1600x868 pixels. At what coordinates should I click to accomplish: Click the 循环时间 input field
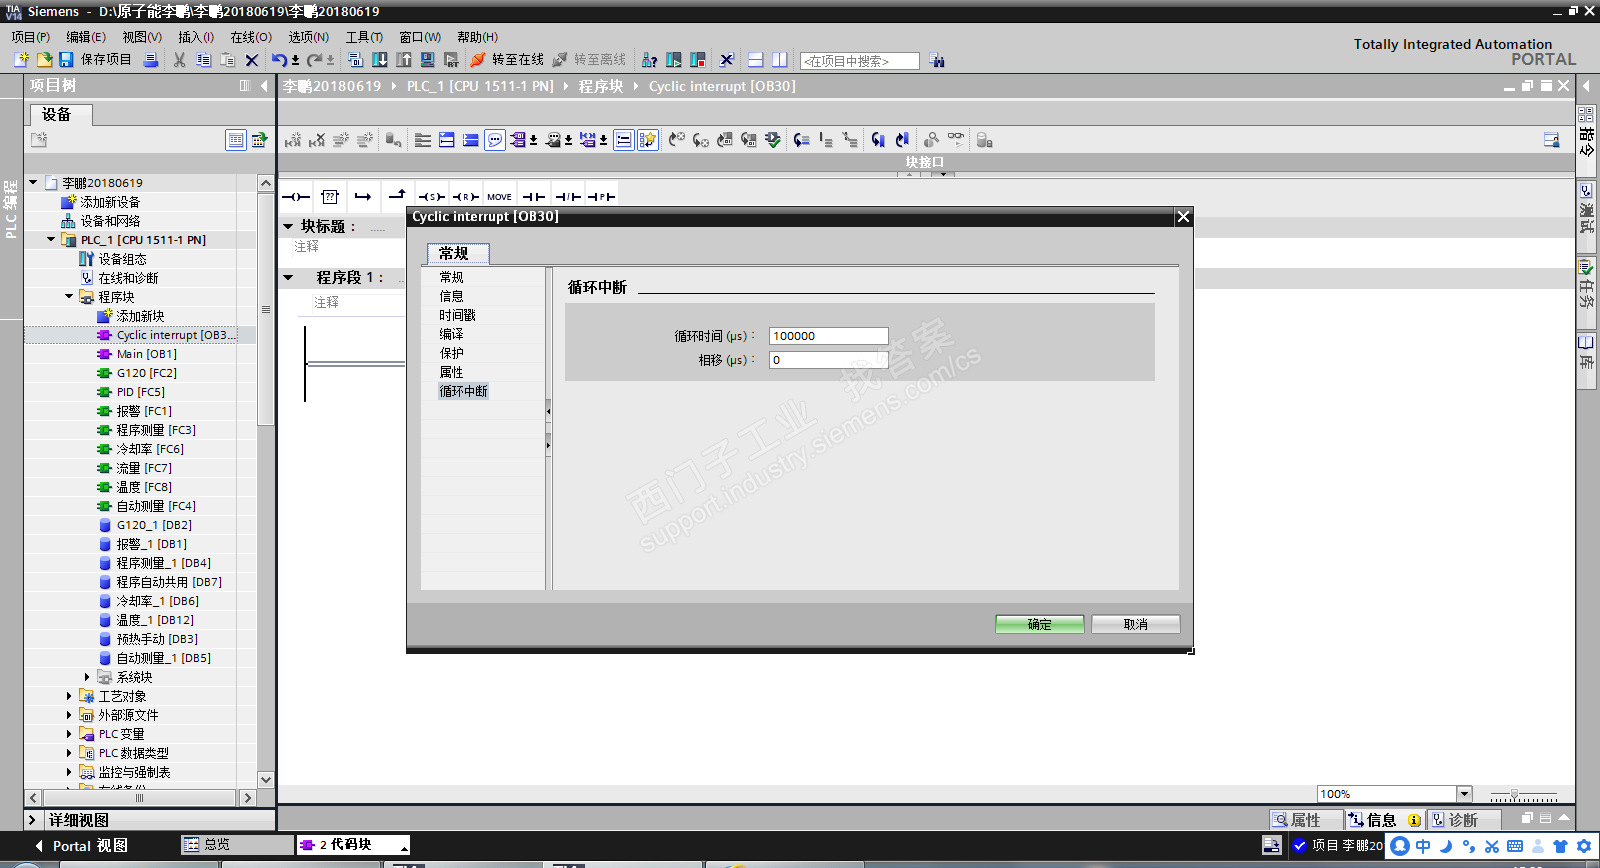829,336
